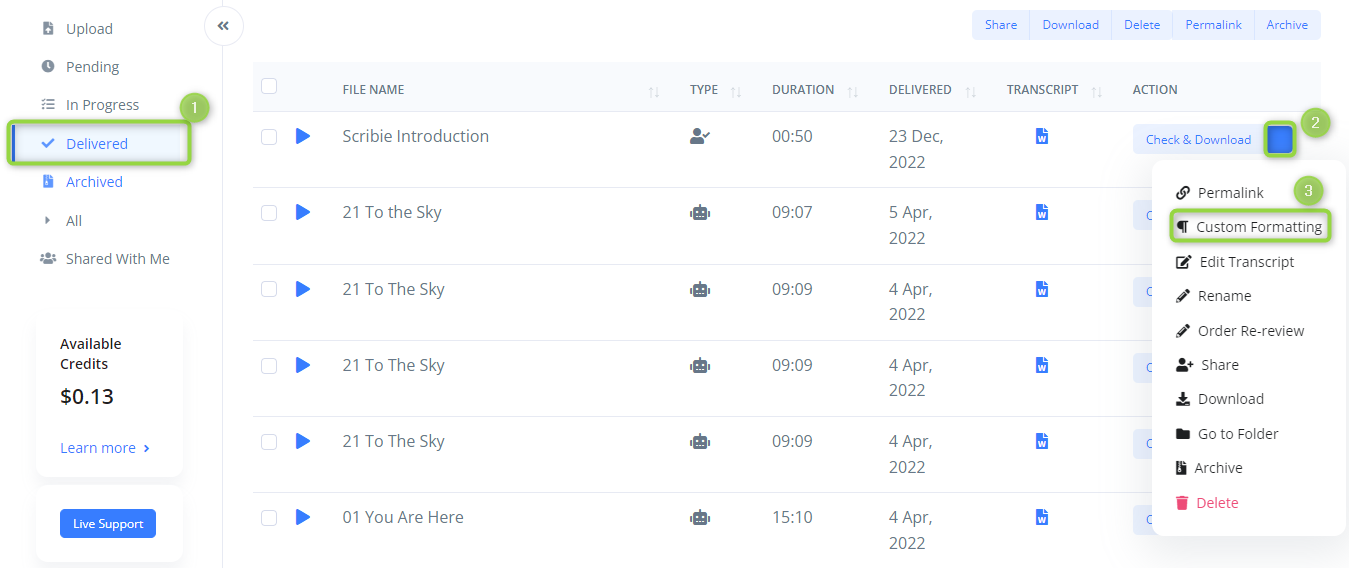This screenshot has width=1349, height=568.
Task: Select checkbox for 01 You Are Here
Action: coord(269,518)
